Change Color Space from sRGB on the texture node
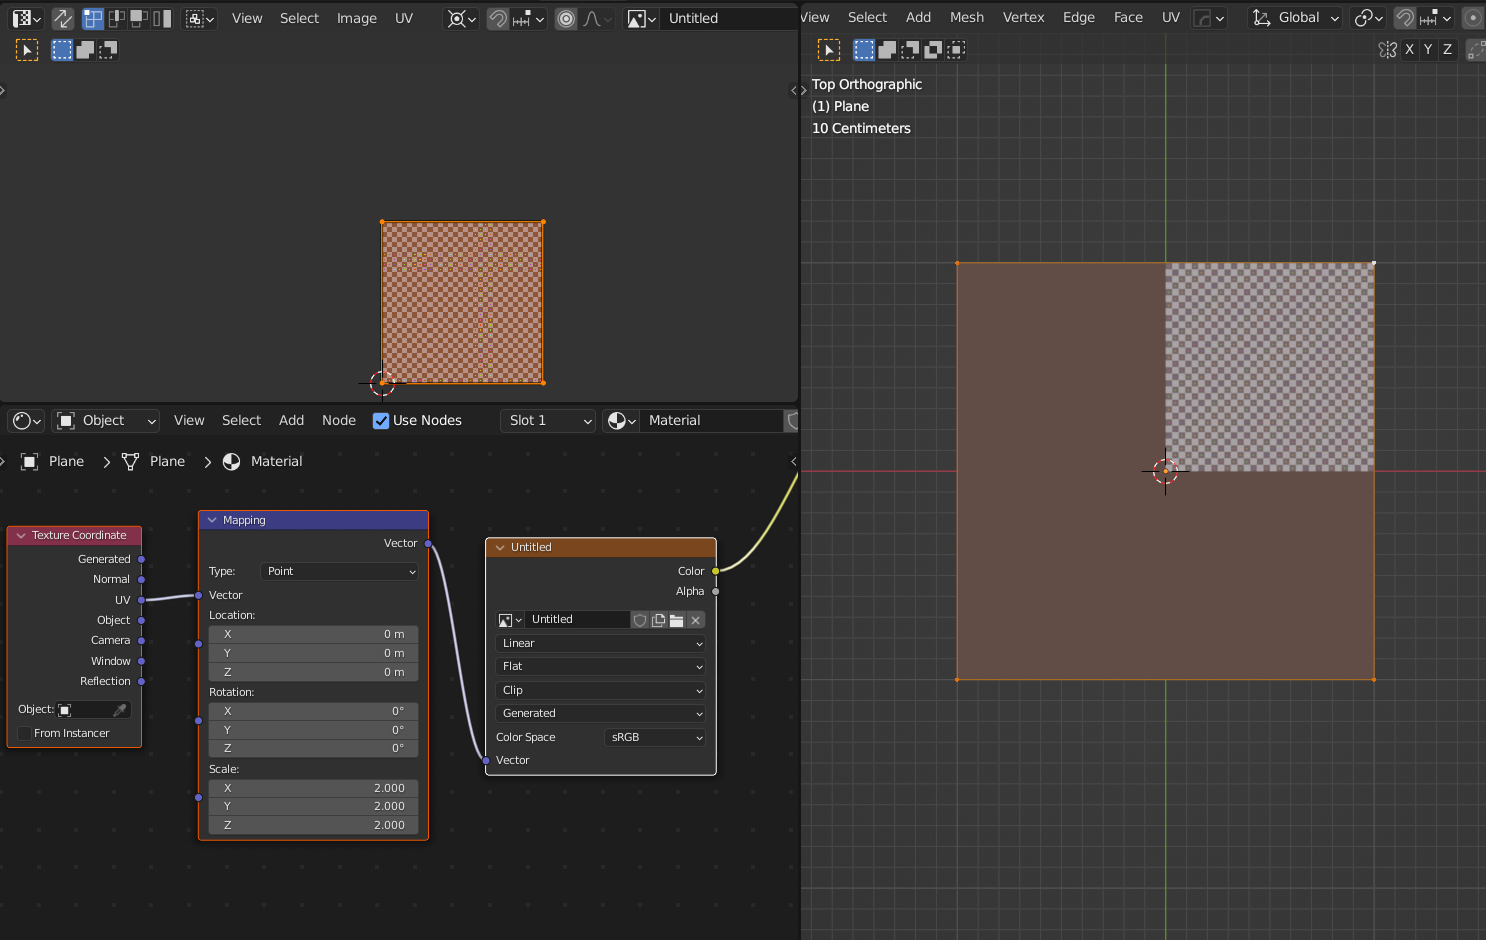1486x940 pixels. pos(655,737)
